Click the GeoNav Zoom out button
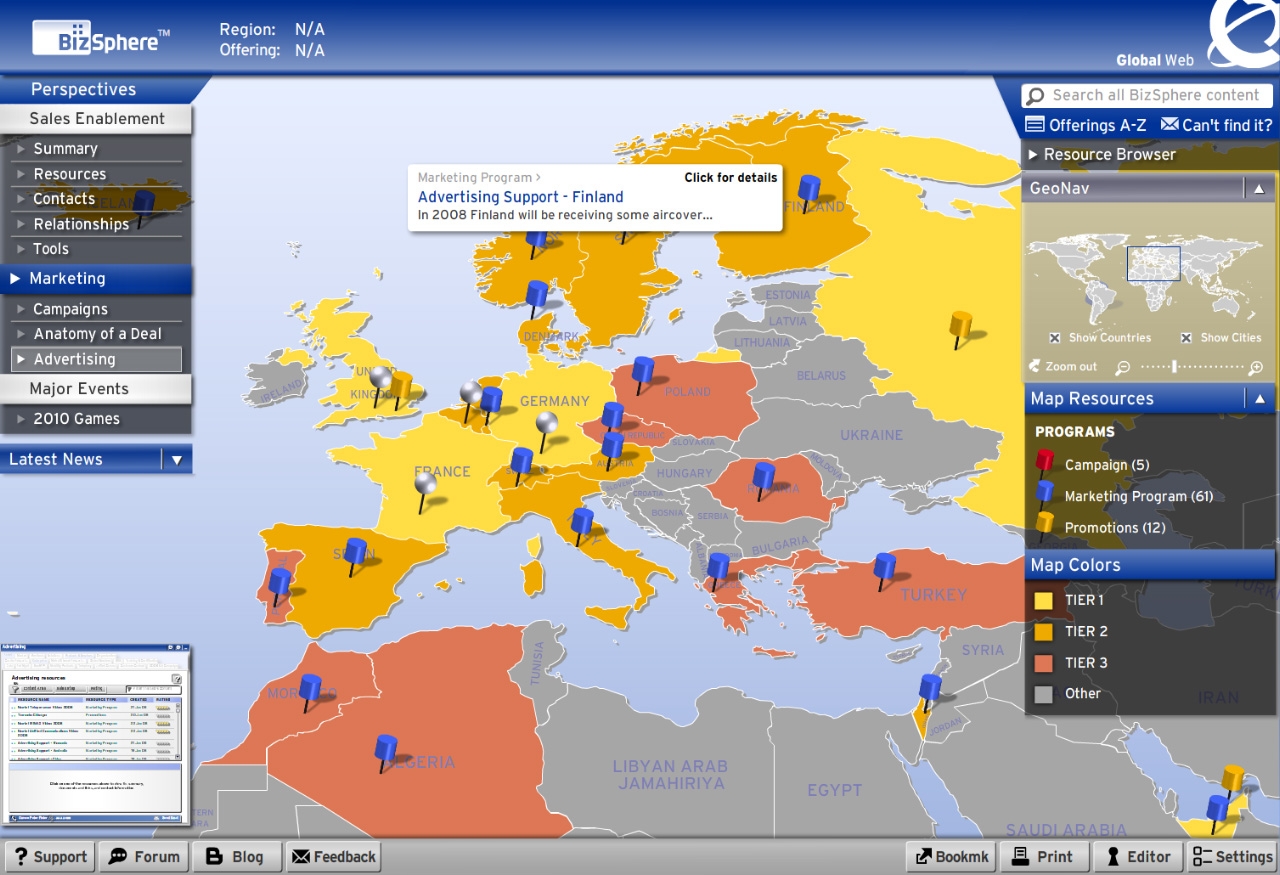Screen dimensions: 1280x875 [1063, 367]
